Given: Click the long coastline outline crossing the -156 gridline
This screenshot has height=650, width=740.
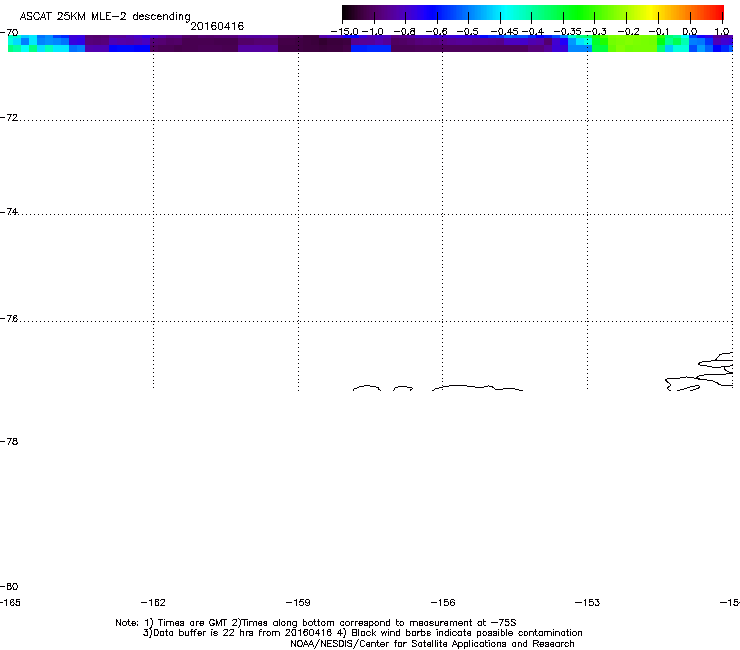Looking at the screenshot, I should (477, 388).
